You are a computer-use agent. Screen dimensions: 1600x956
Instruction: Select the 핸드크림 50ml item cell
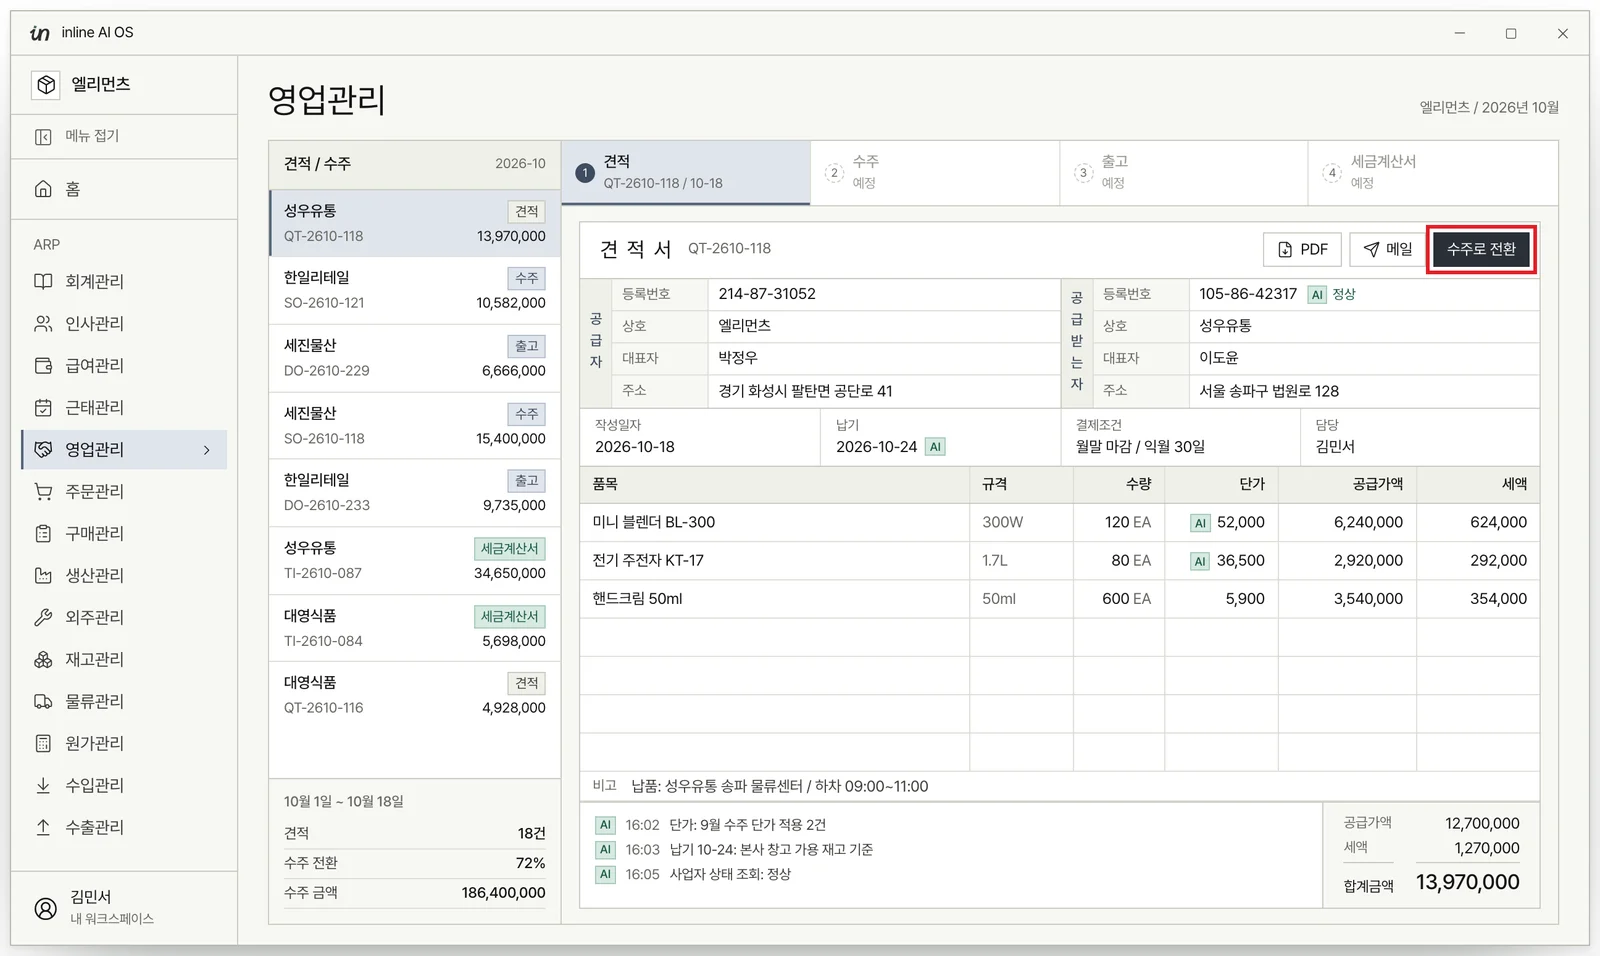[x=775, y=599]
